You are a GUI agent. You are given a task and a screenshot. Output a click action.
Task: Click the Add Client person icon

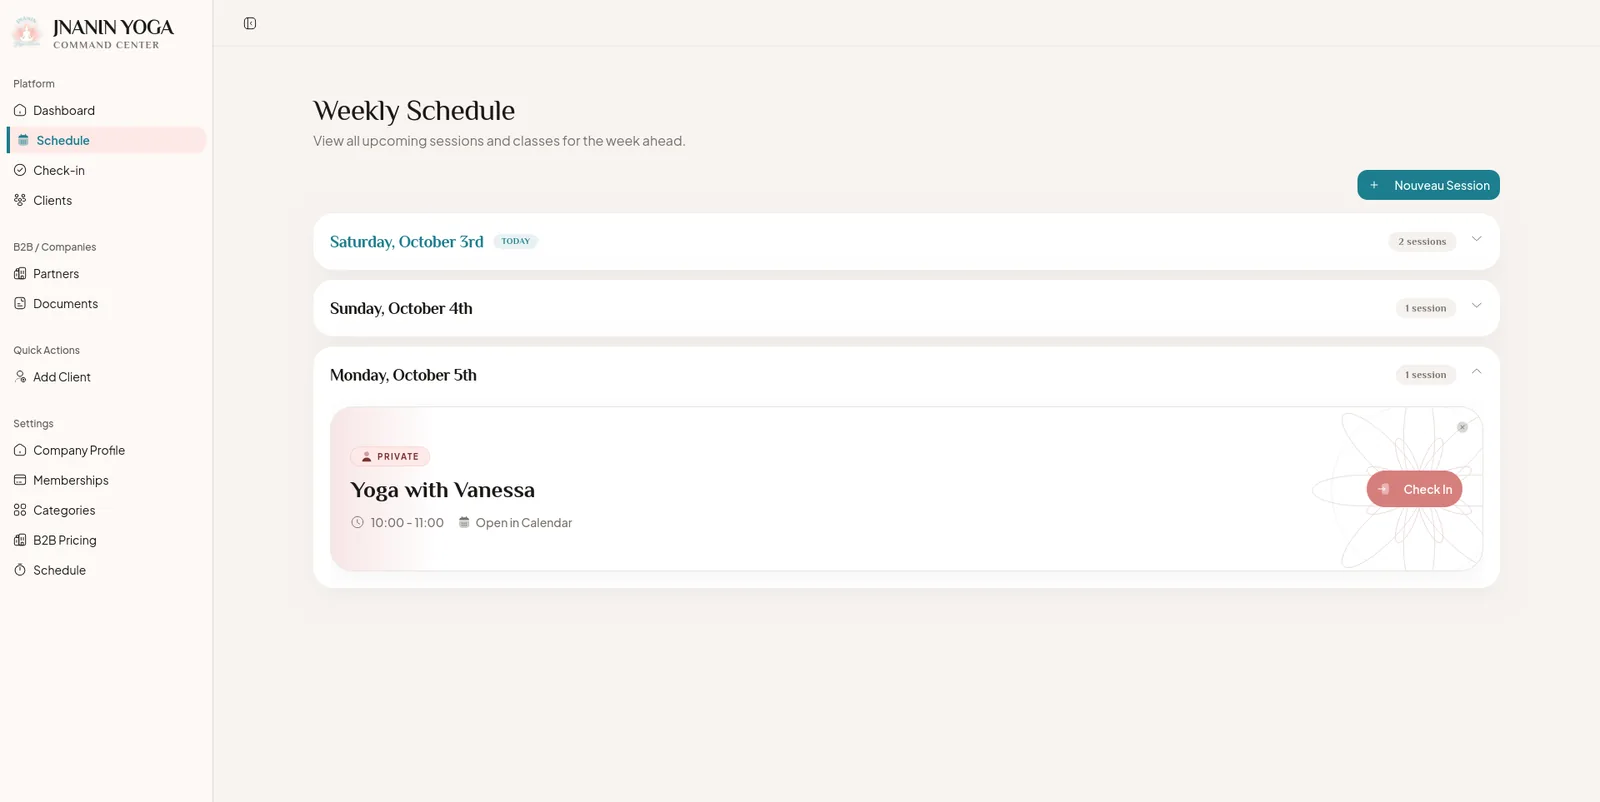[x=20, y=377]
